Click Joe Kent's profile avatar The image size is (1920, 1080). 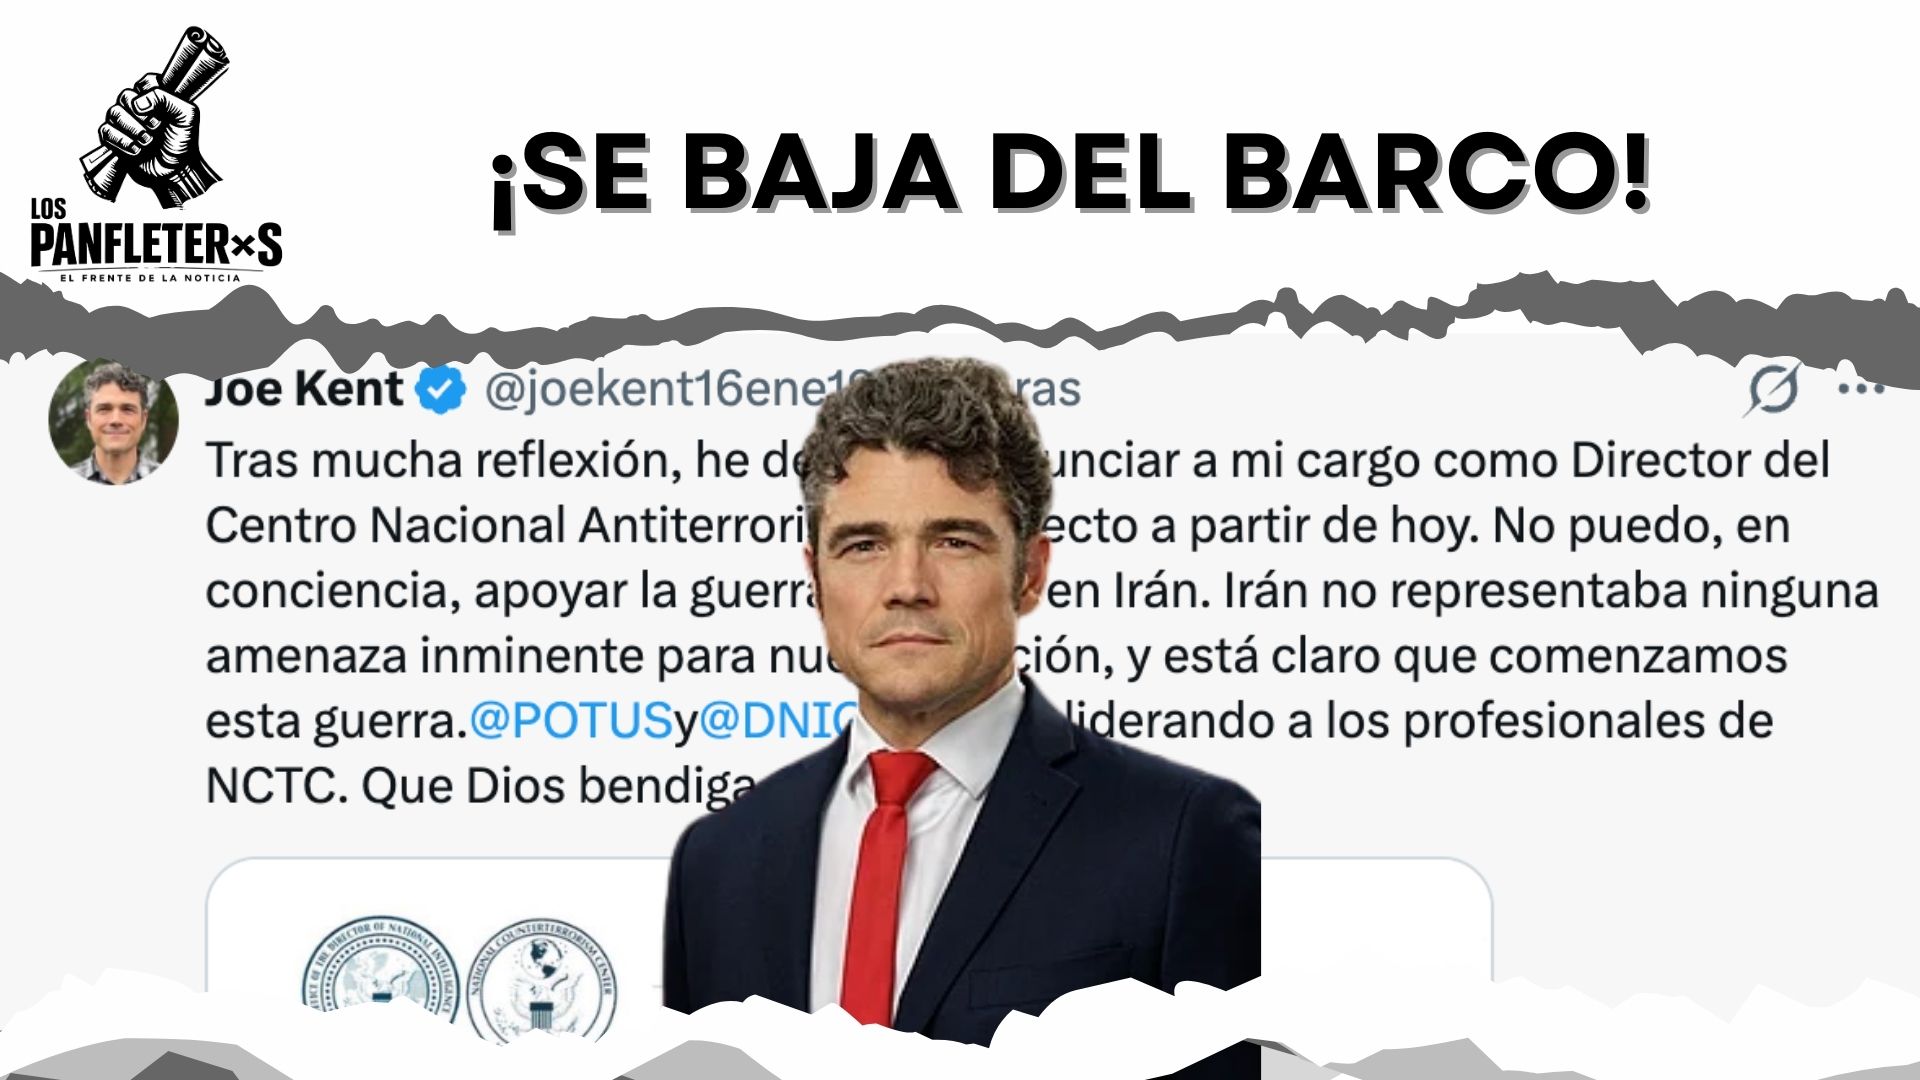coord(113,423)
